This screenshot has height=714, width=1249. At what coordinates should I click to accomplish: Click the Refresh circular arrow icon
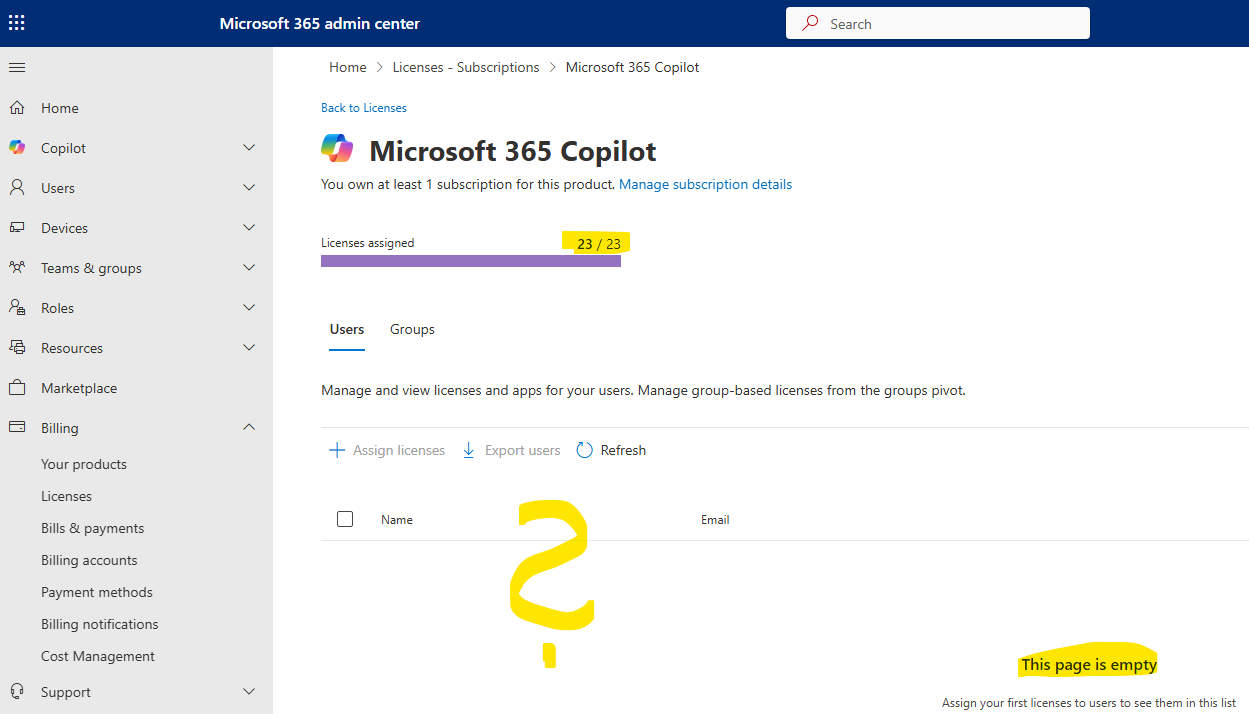pos(585,451)
